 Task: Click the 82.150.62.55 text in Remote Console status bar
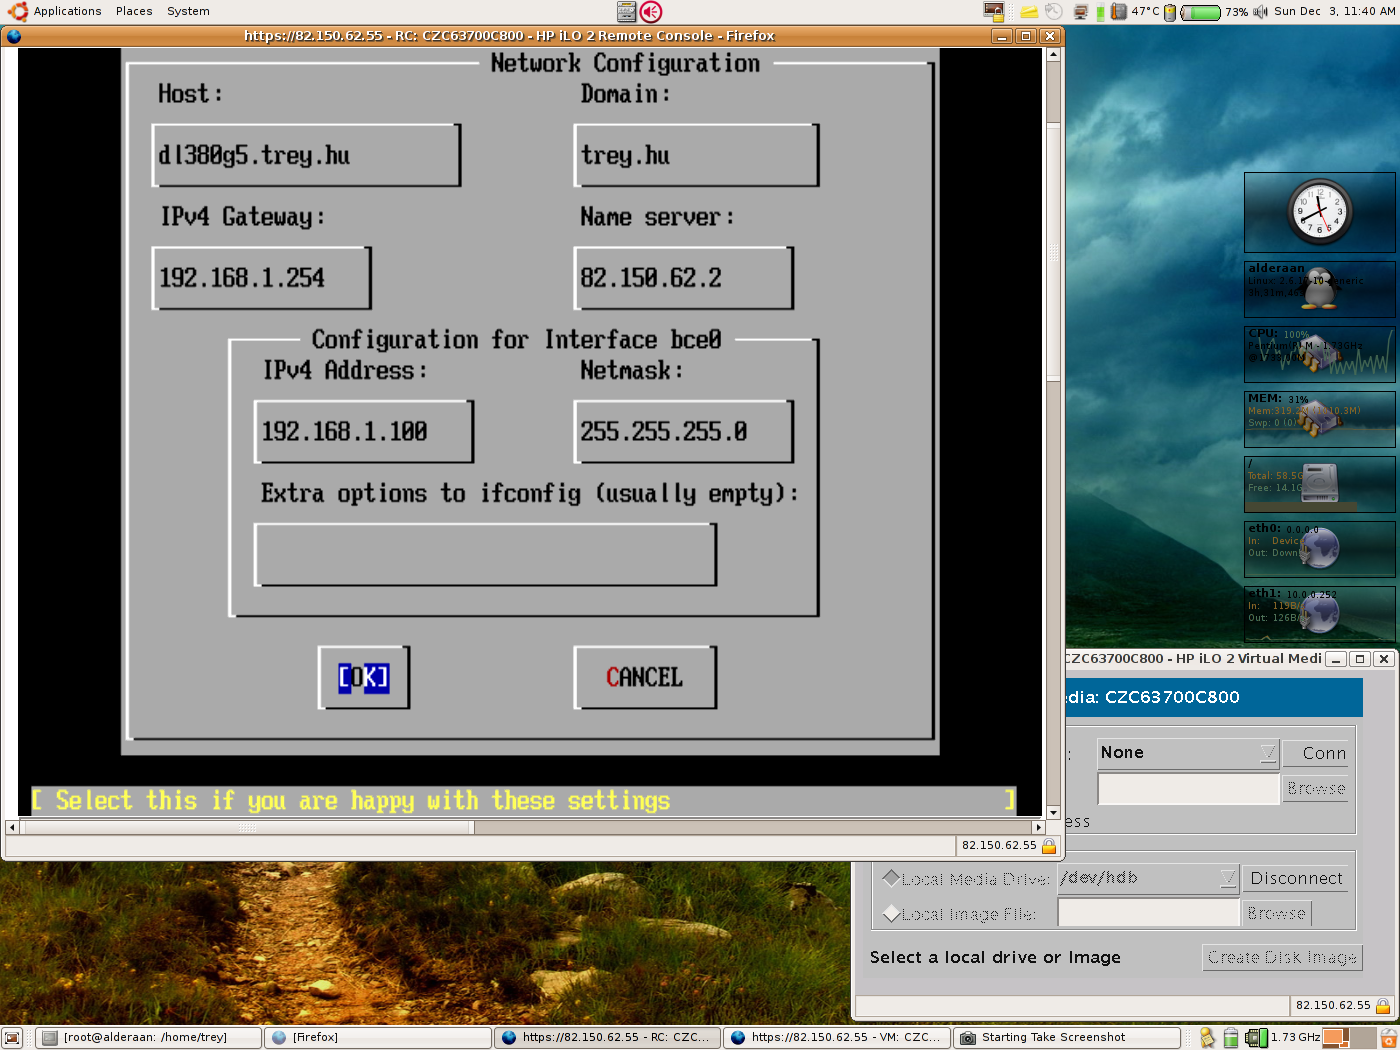[999, 846]
